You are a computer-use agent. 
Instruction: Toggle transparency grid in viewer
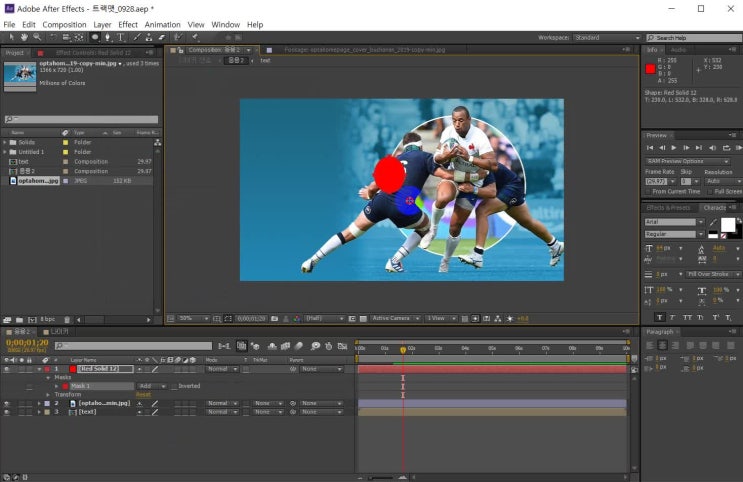363,318
